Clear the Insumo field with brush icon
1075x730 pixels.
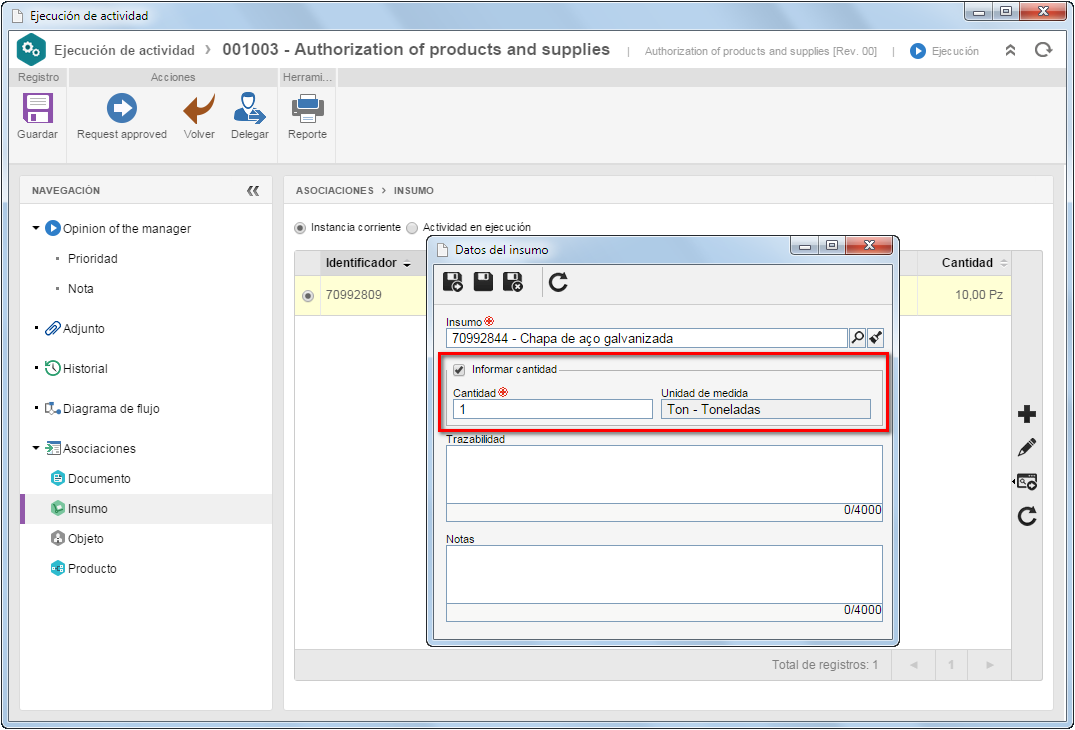click(875, 337)
